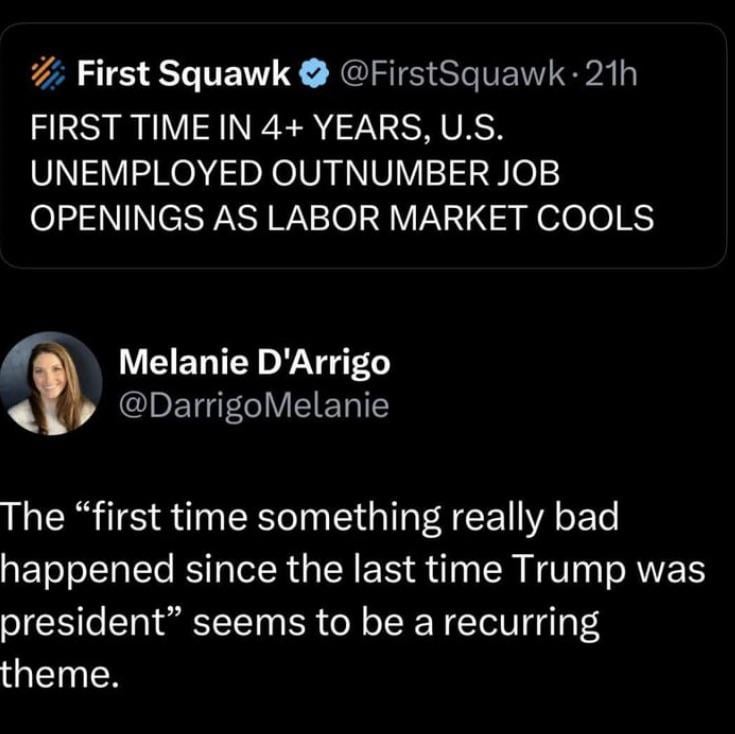Image resolution: width=735 pixels, height=734 pixels.
Task: Click 'first time something really bad' text
Action: point(356,517)
